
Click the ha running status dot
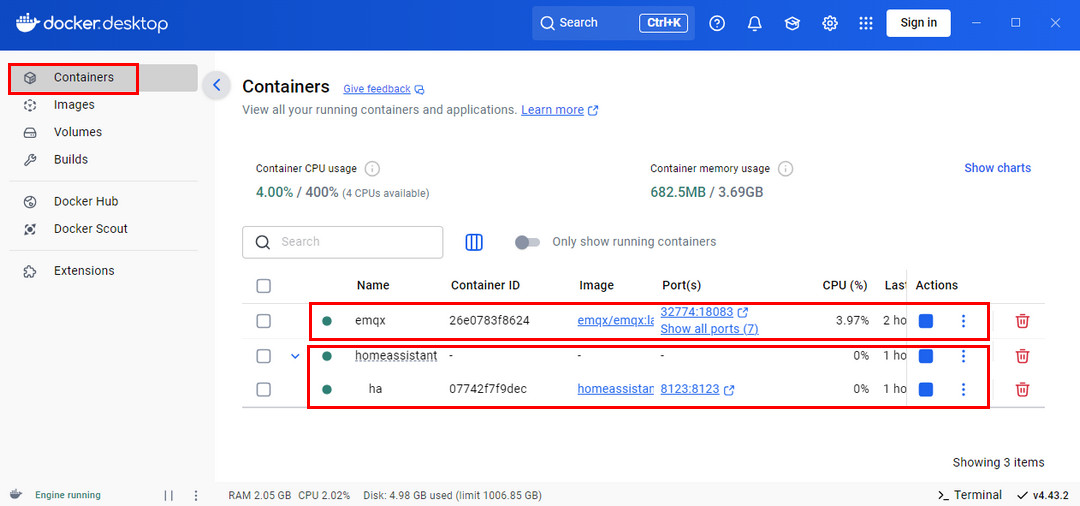point(327,390)
